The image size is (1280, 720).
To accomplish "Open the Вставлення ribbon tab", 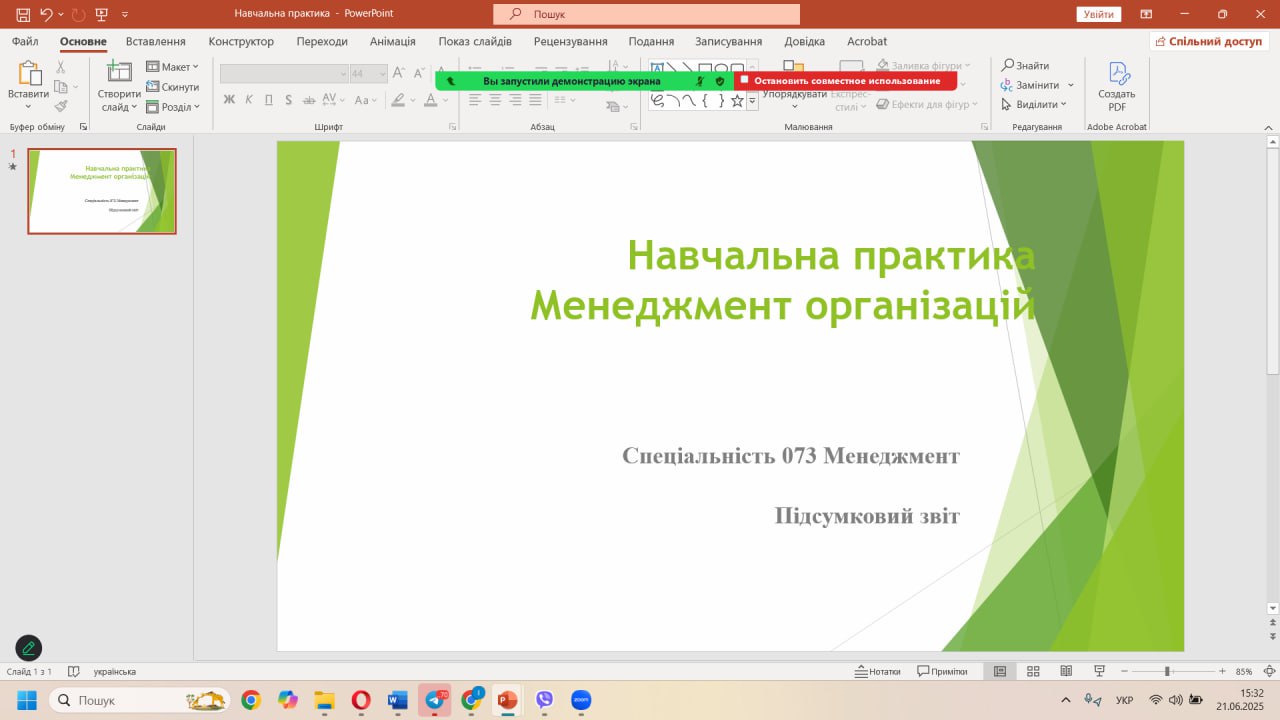I will pos(156,41).
